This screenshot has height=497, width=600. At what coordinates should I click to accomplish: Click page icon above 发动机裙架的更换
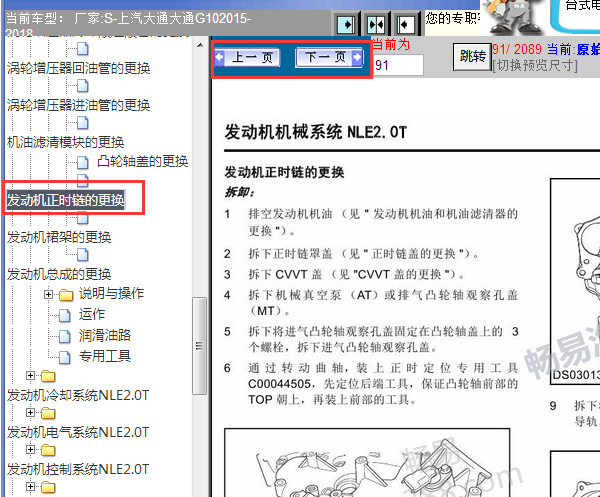[x=83, y=218]
